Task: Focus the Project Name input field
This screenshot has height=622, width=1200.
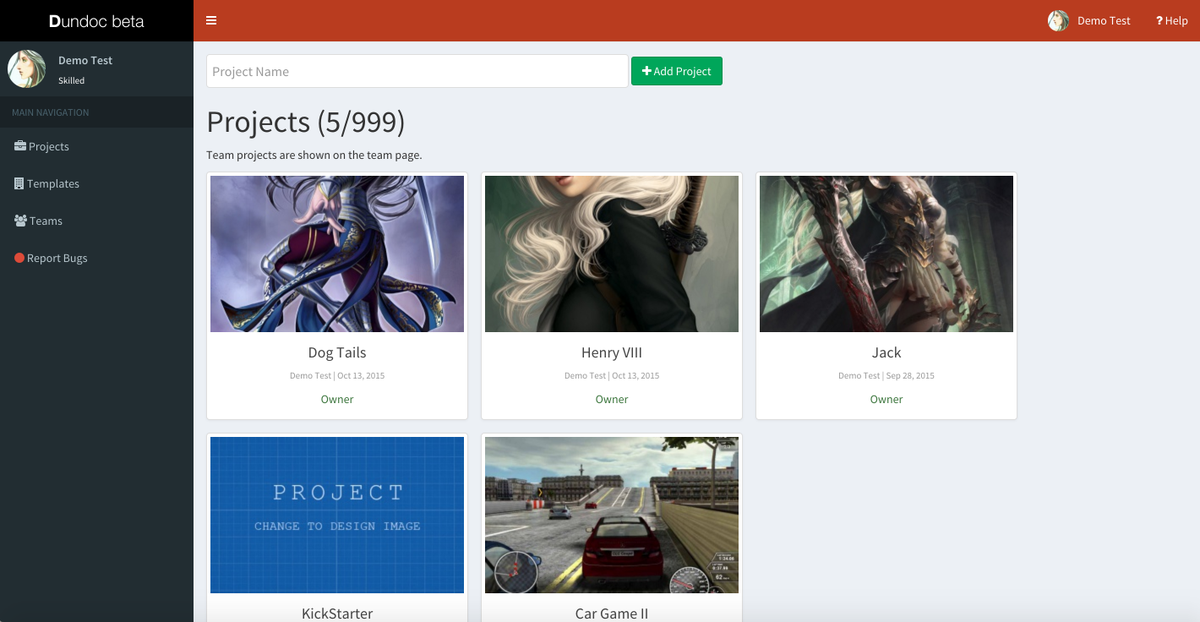Action: [417, 71]
